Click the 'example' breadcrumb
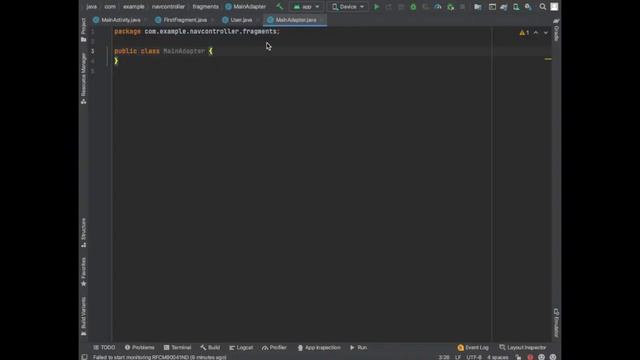The height and width of the screenshot is (360, 640). tap(133, 7)
